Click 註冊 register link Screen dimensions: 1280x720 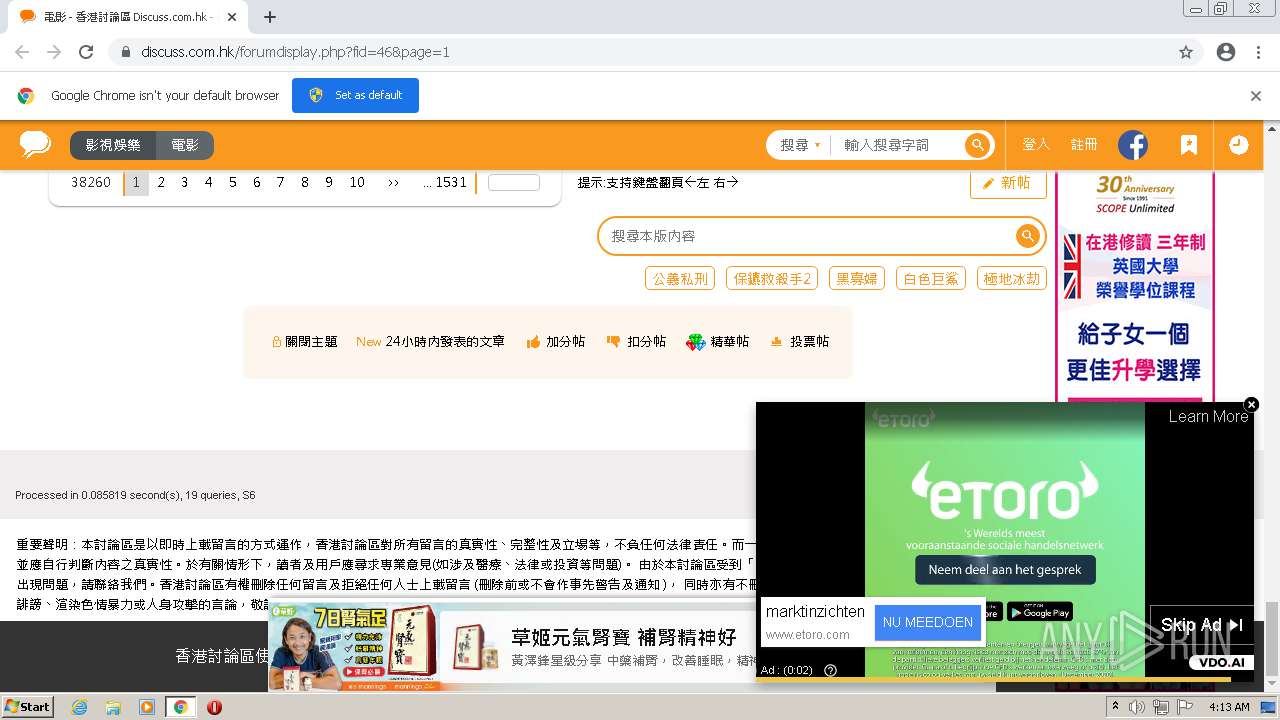[x=1084, y=145]
